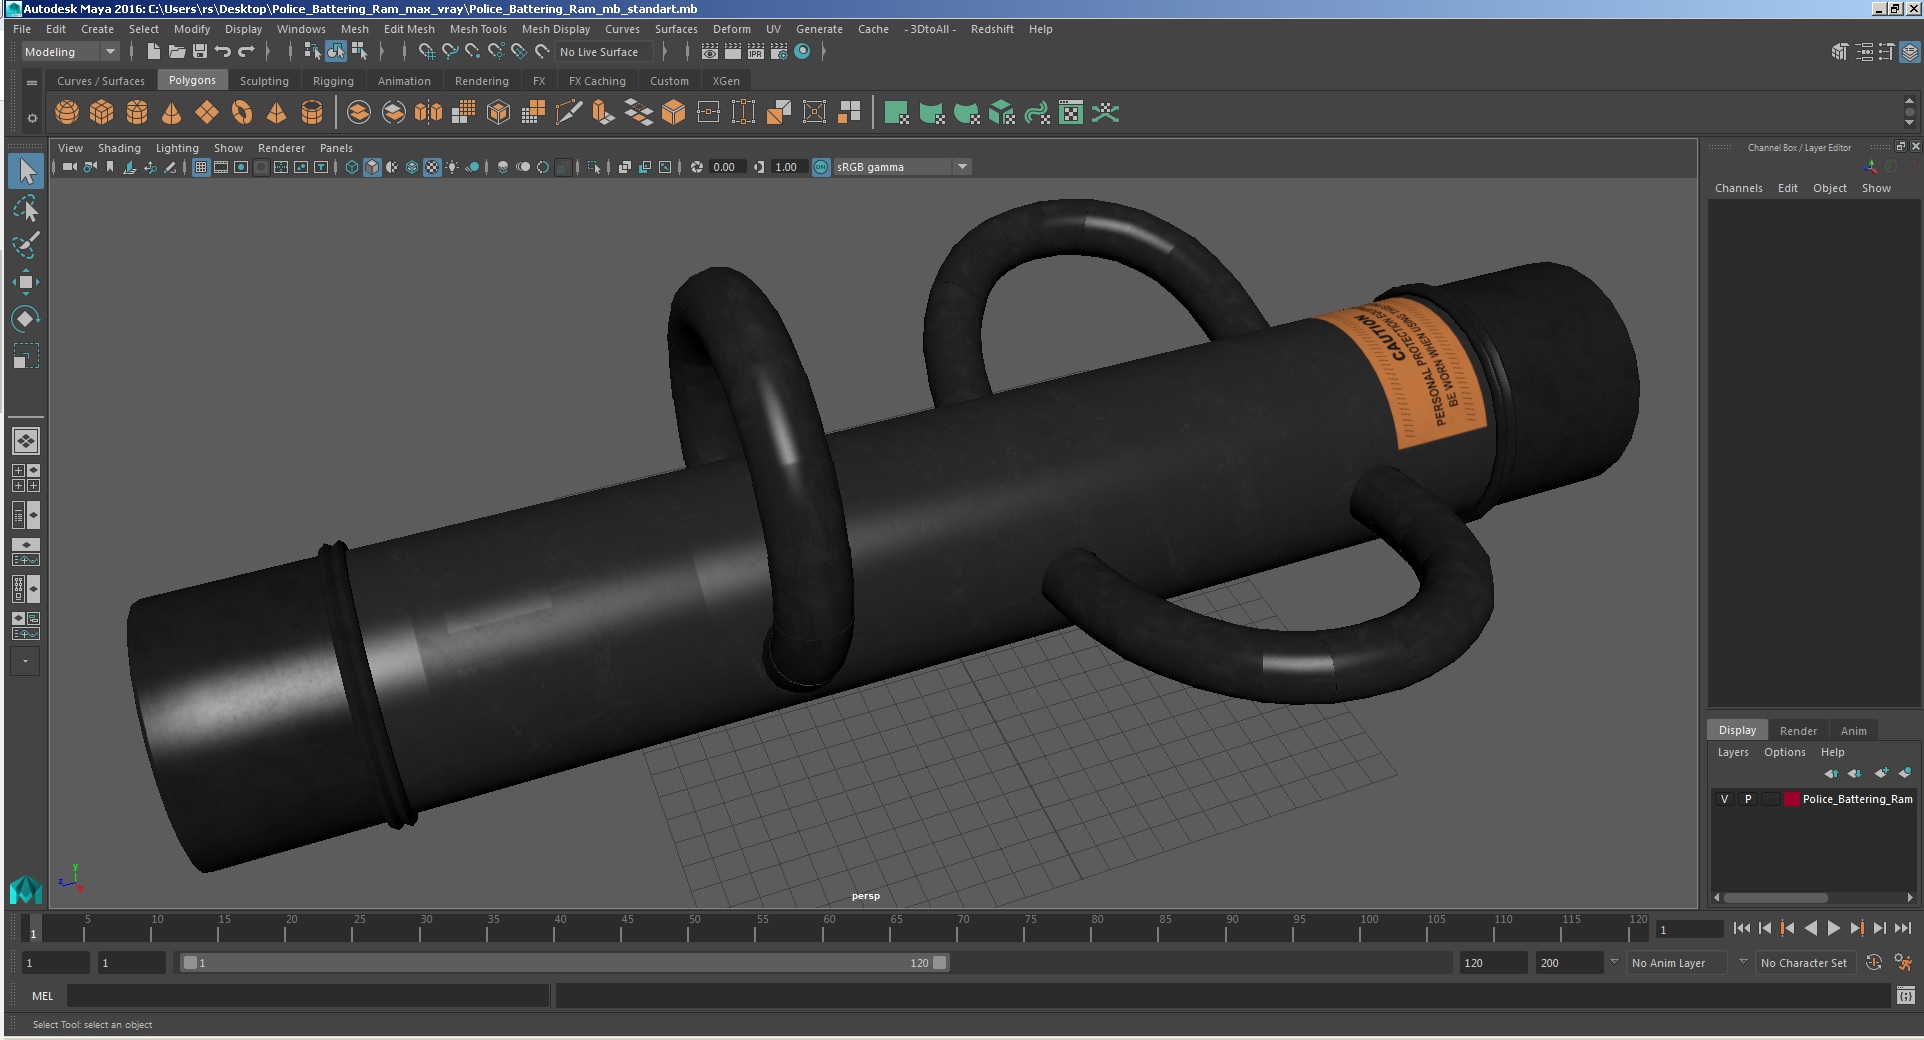1924x1040 pixels.
Task: Toggle textured display in viewport toolbar
Action: point(432,167)
